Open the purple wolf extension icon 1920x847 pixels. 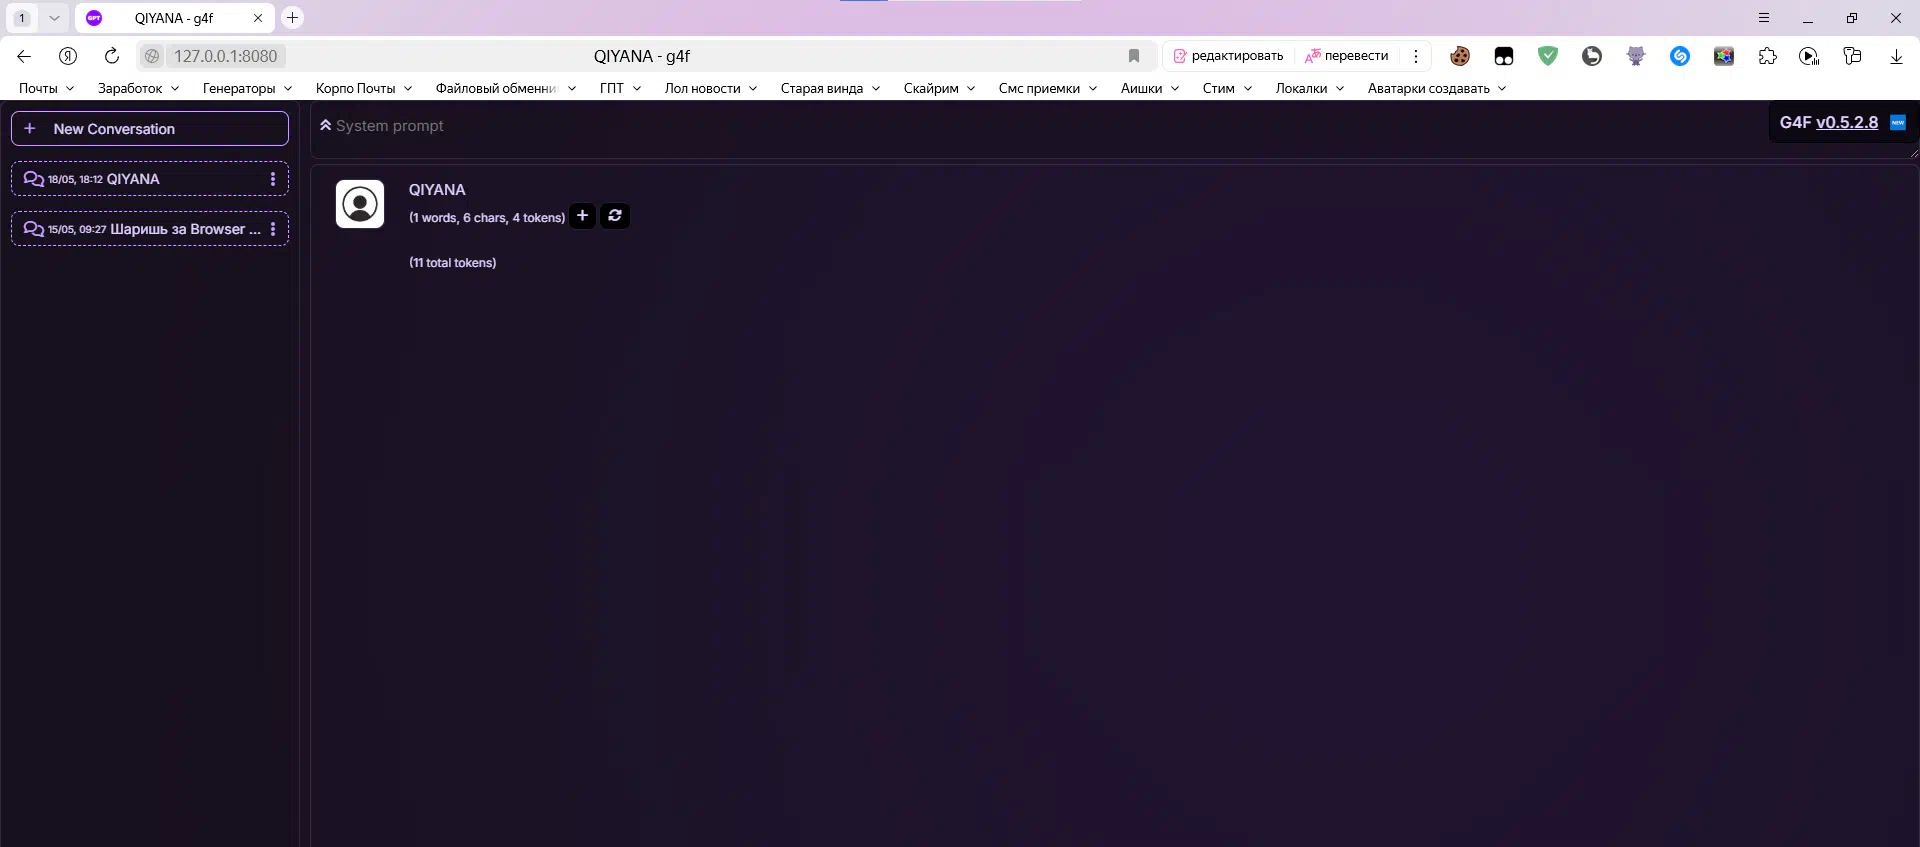tap(1636, 56)
